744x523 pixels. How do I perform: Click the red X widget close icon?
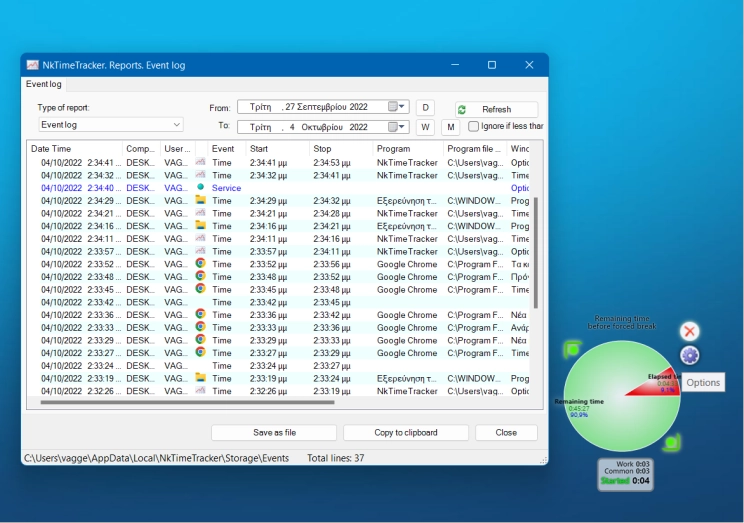tap(689, 331)
